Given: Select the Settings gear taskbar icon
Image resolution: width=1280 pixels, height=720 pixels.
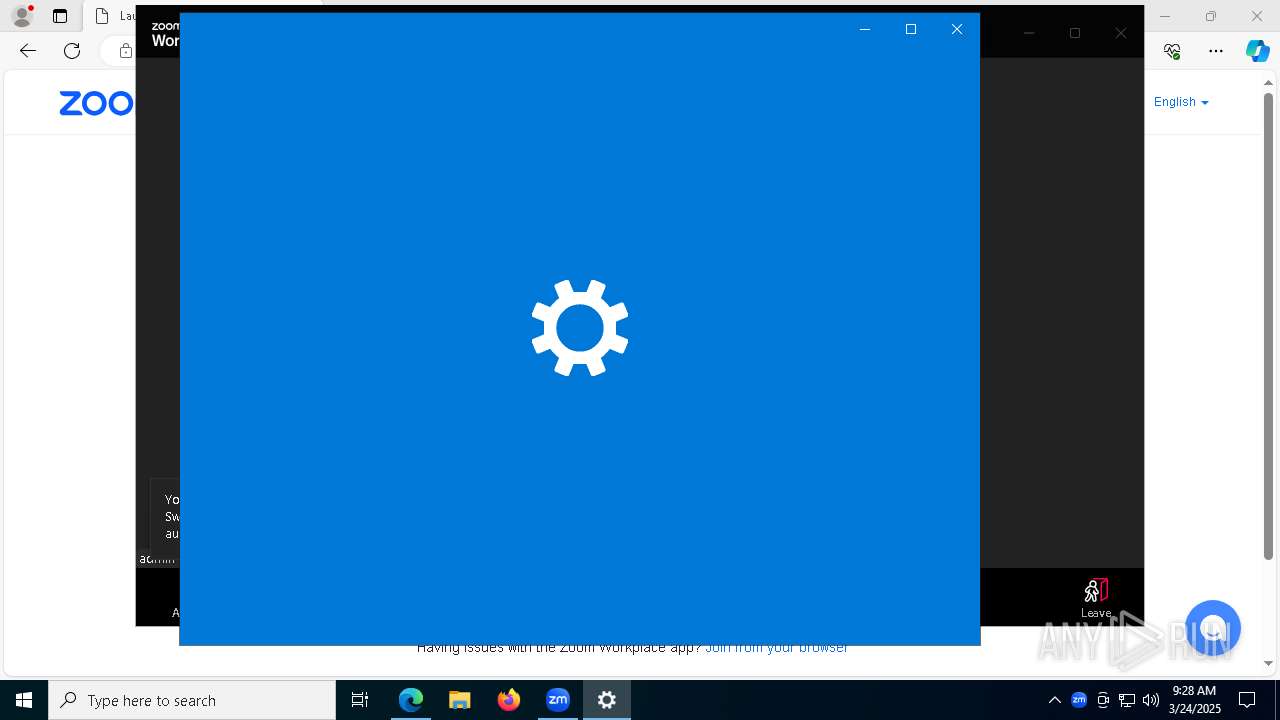Looking at the screenshot, I should pyautogui.click(x=606, y=700).
